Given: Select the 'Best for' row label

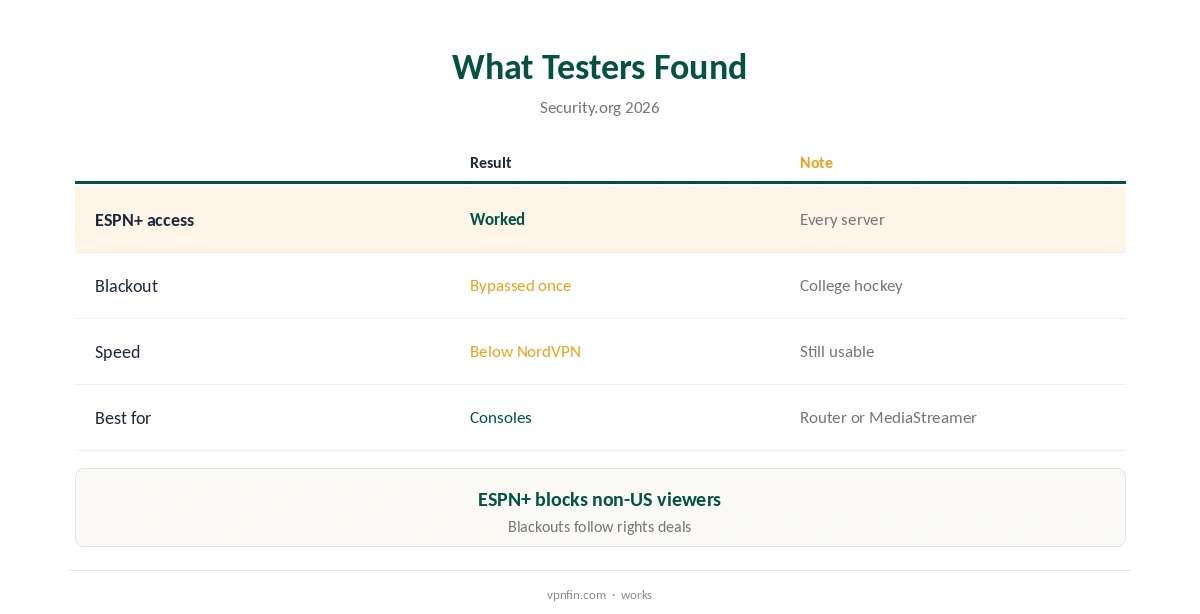Looking at the screenshot, I should (x=122, y=418).
